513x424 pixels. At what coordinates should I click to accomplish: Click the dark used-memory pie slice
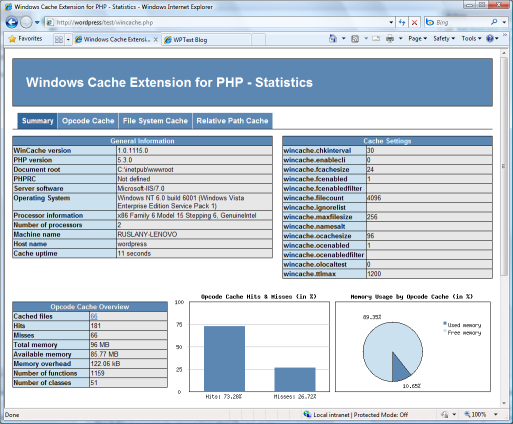point(399,369)
